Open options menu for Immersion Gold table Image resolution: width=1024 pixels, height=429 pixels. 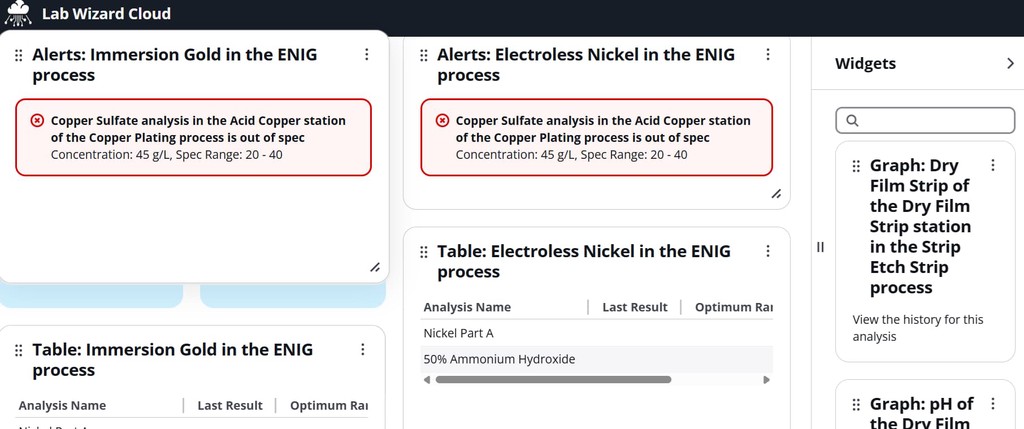click(363, 350)
